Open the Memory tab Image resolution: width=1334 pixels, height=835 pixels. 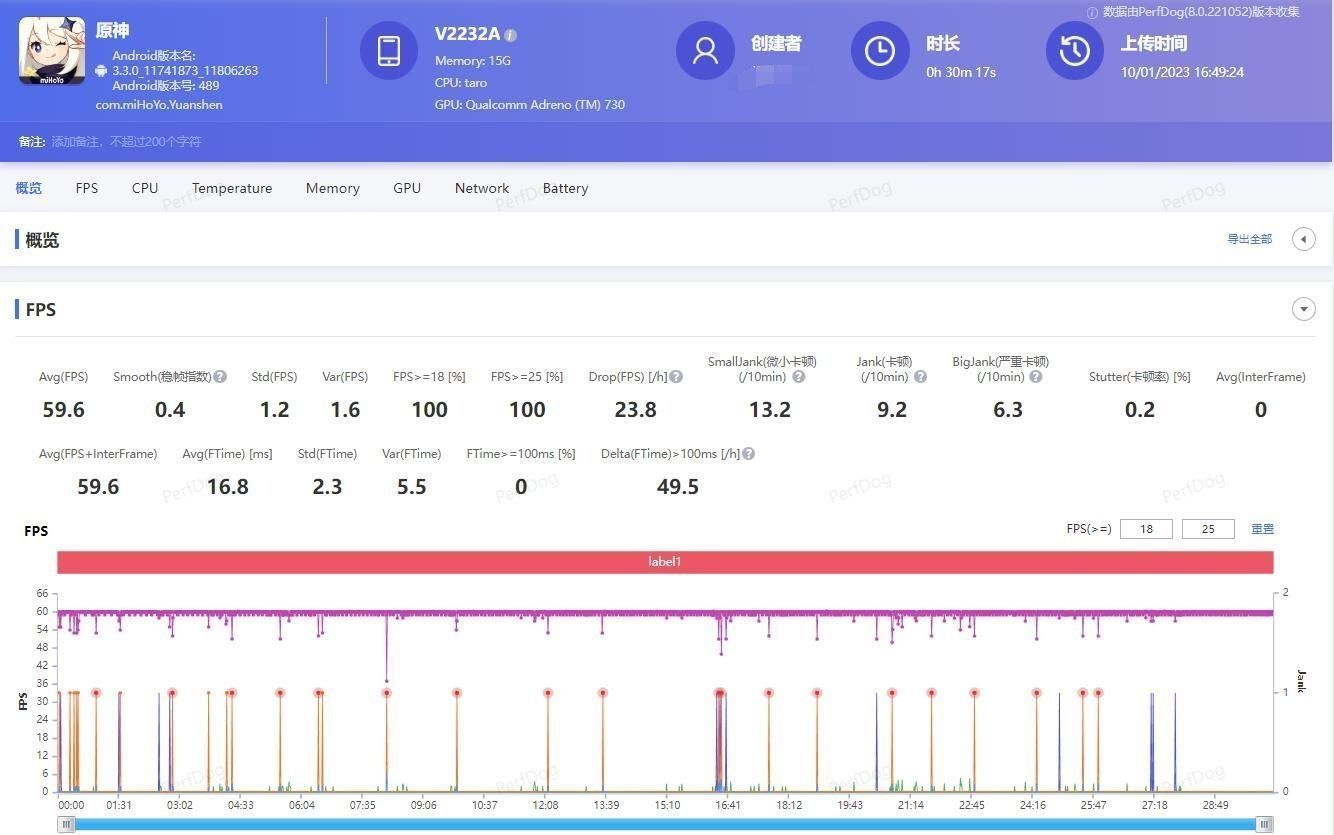(332, 188)
